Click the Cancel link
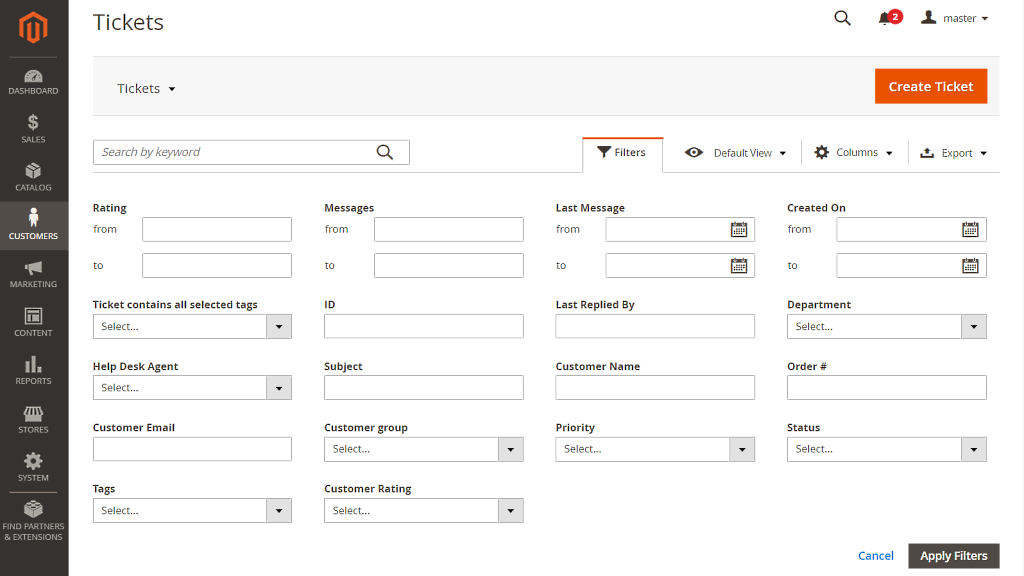 (x=875, y=556)
